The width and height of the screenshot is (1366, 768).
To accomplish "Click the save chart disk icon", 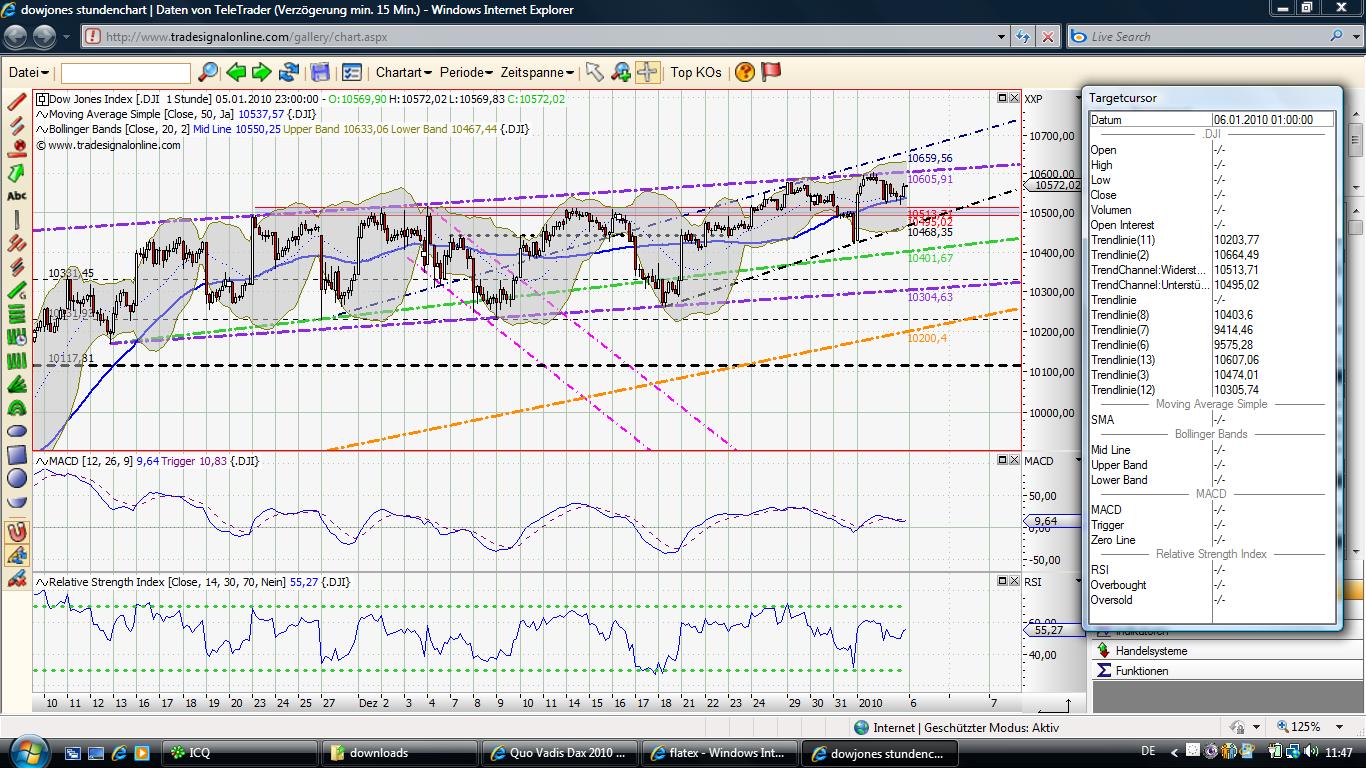I will (321, 72).
